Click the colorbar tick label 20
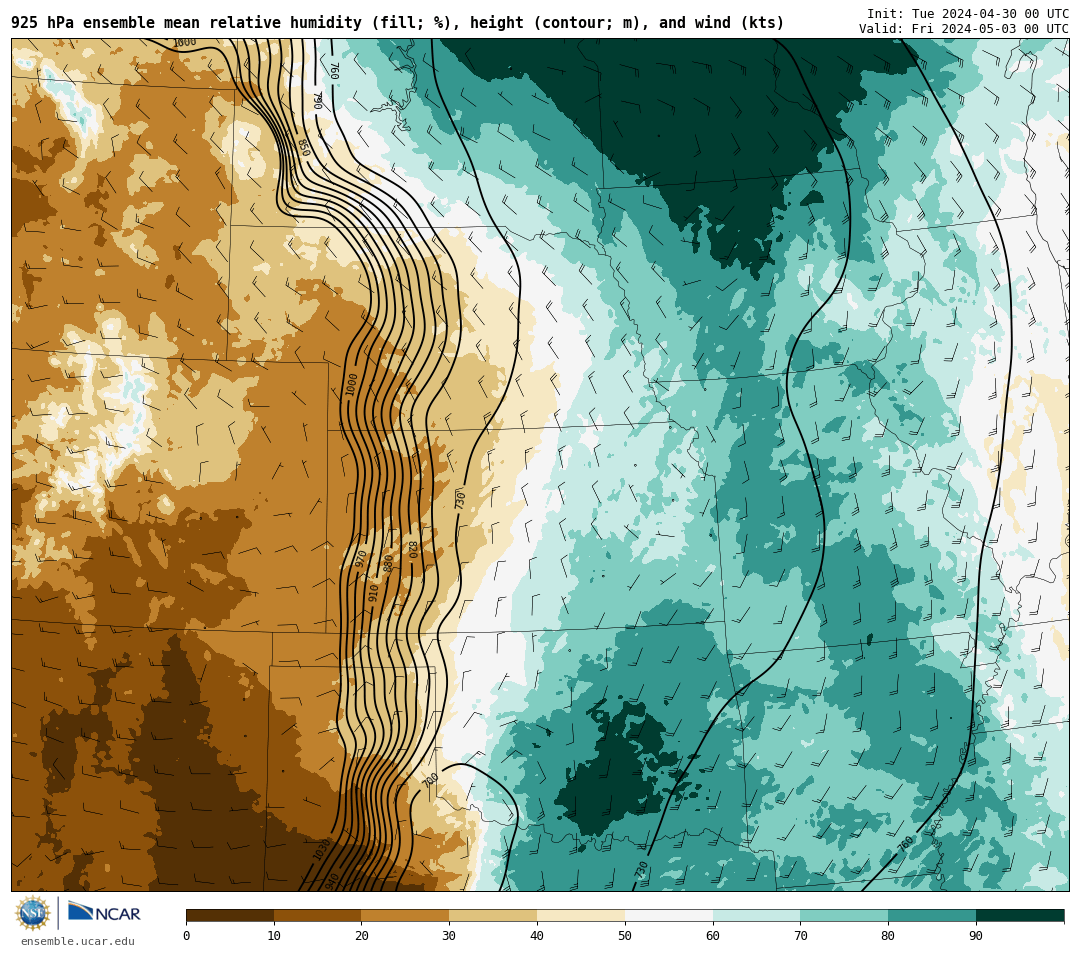The width and height of the screenshot is (1080, 954). coord(362,935)
